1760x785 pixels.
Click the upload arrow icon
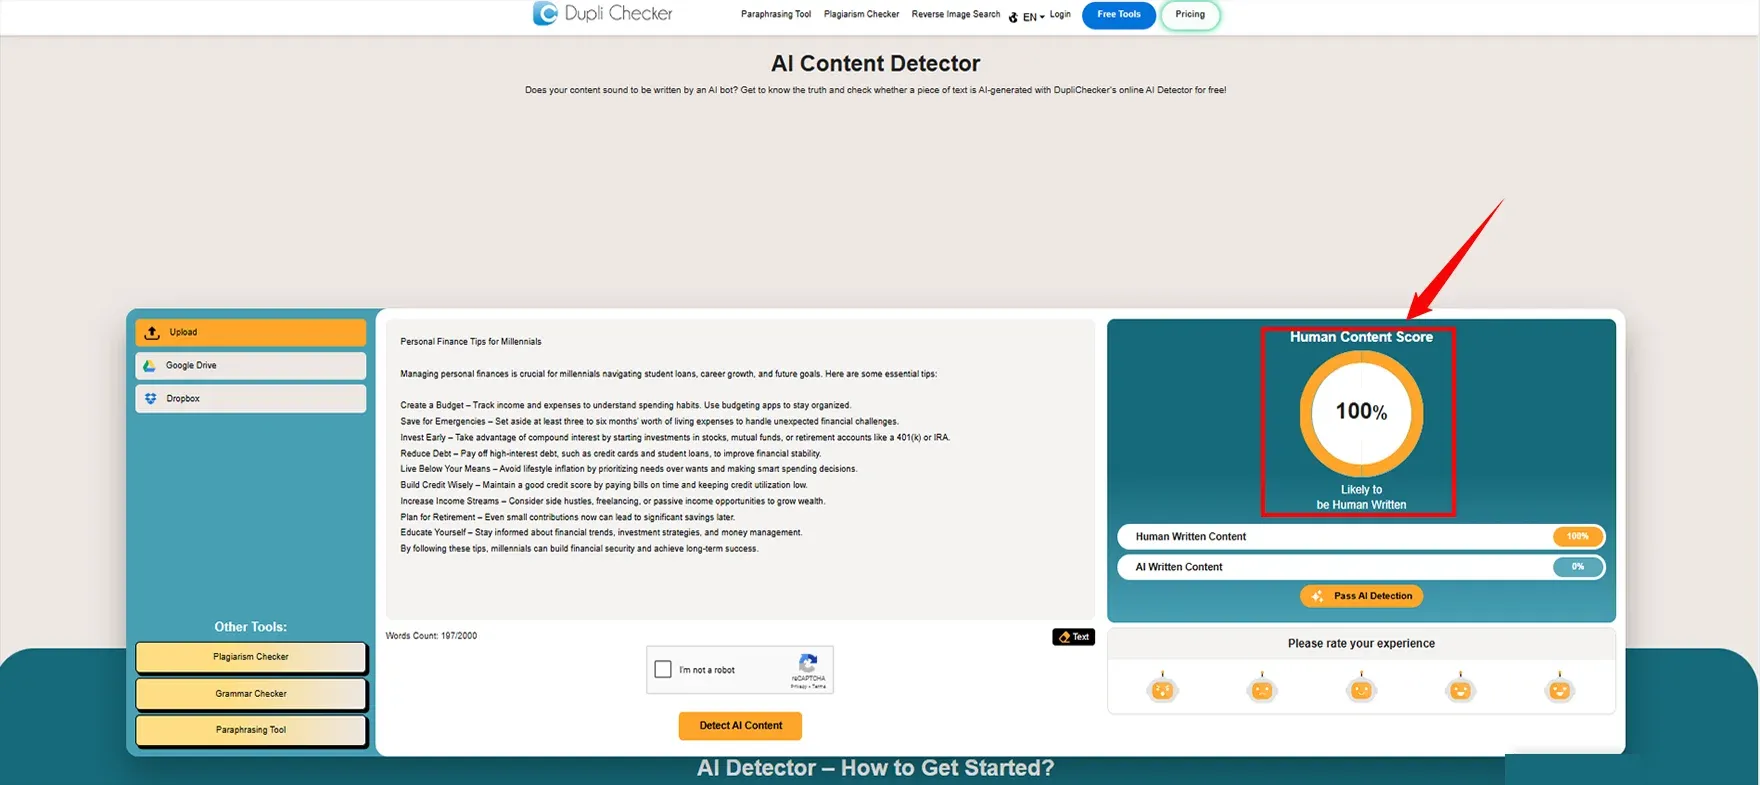[x=152, y=332]
